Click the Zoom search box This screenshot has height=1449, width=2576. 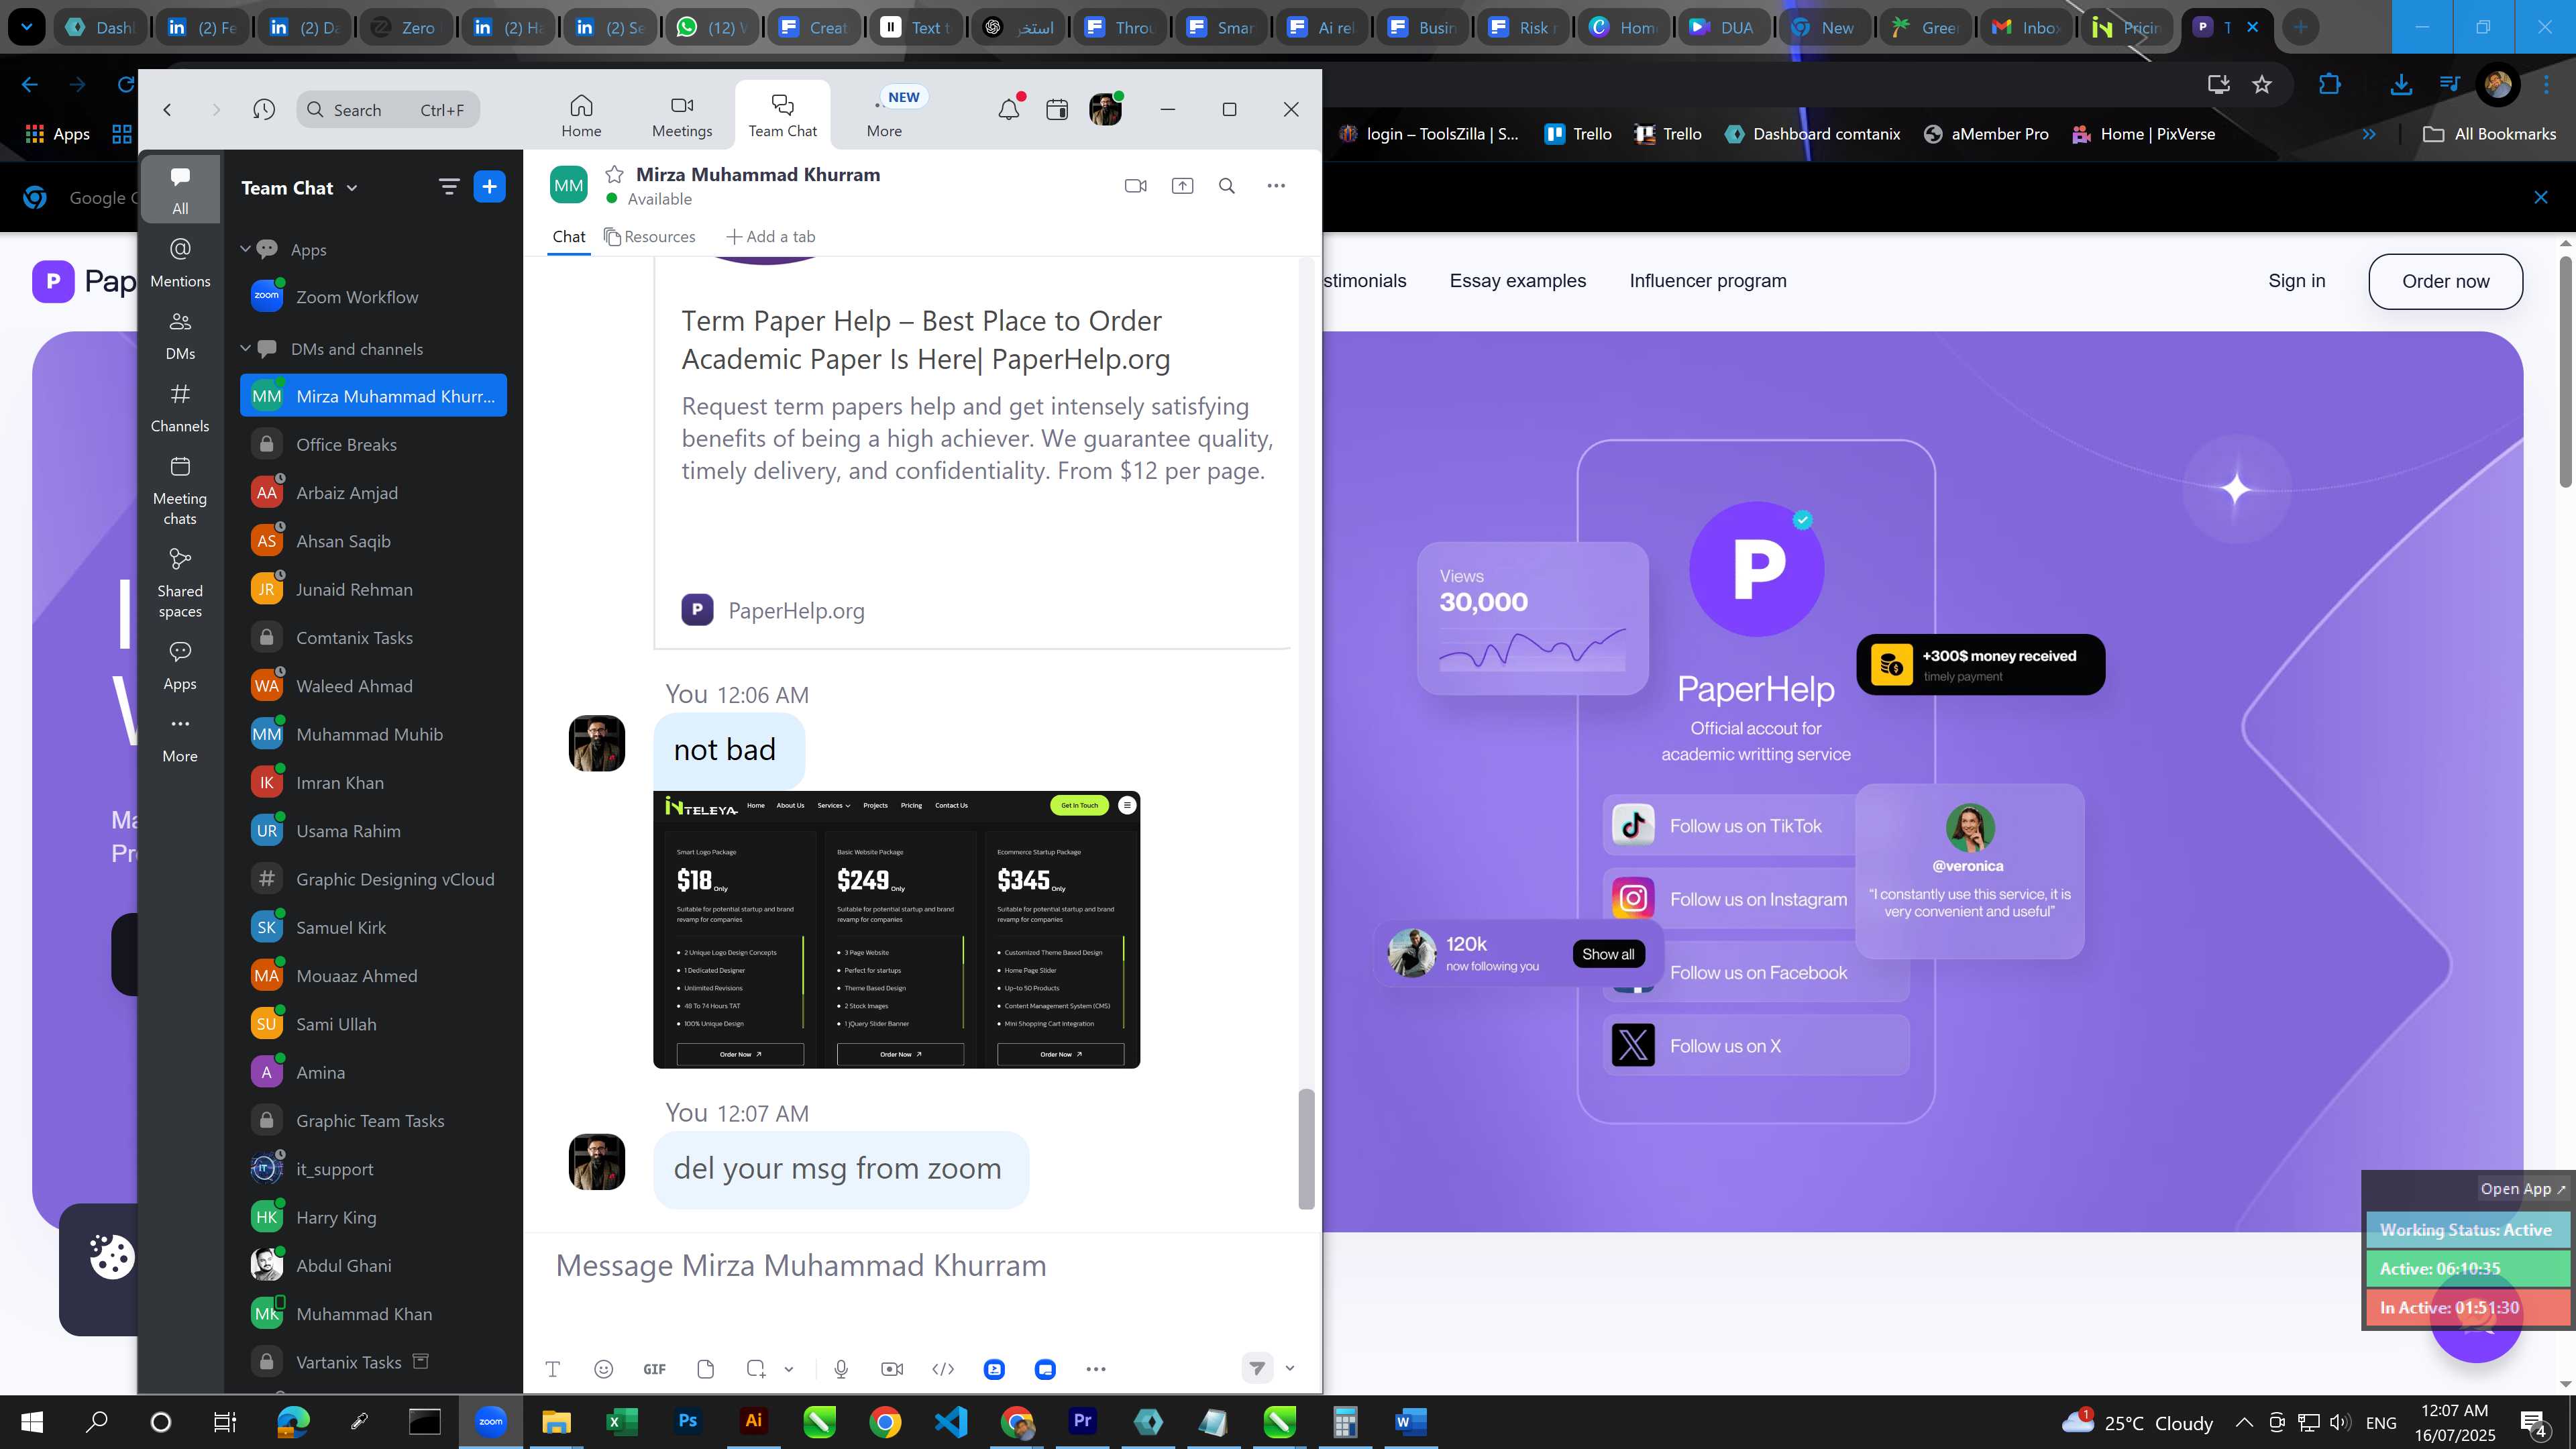388,109
